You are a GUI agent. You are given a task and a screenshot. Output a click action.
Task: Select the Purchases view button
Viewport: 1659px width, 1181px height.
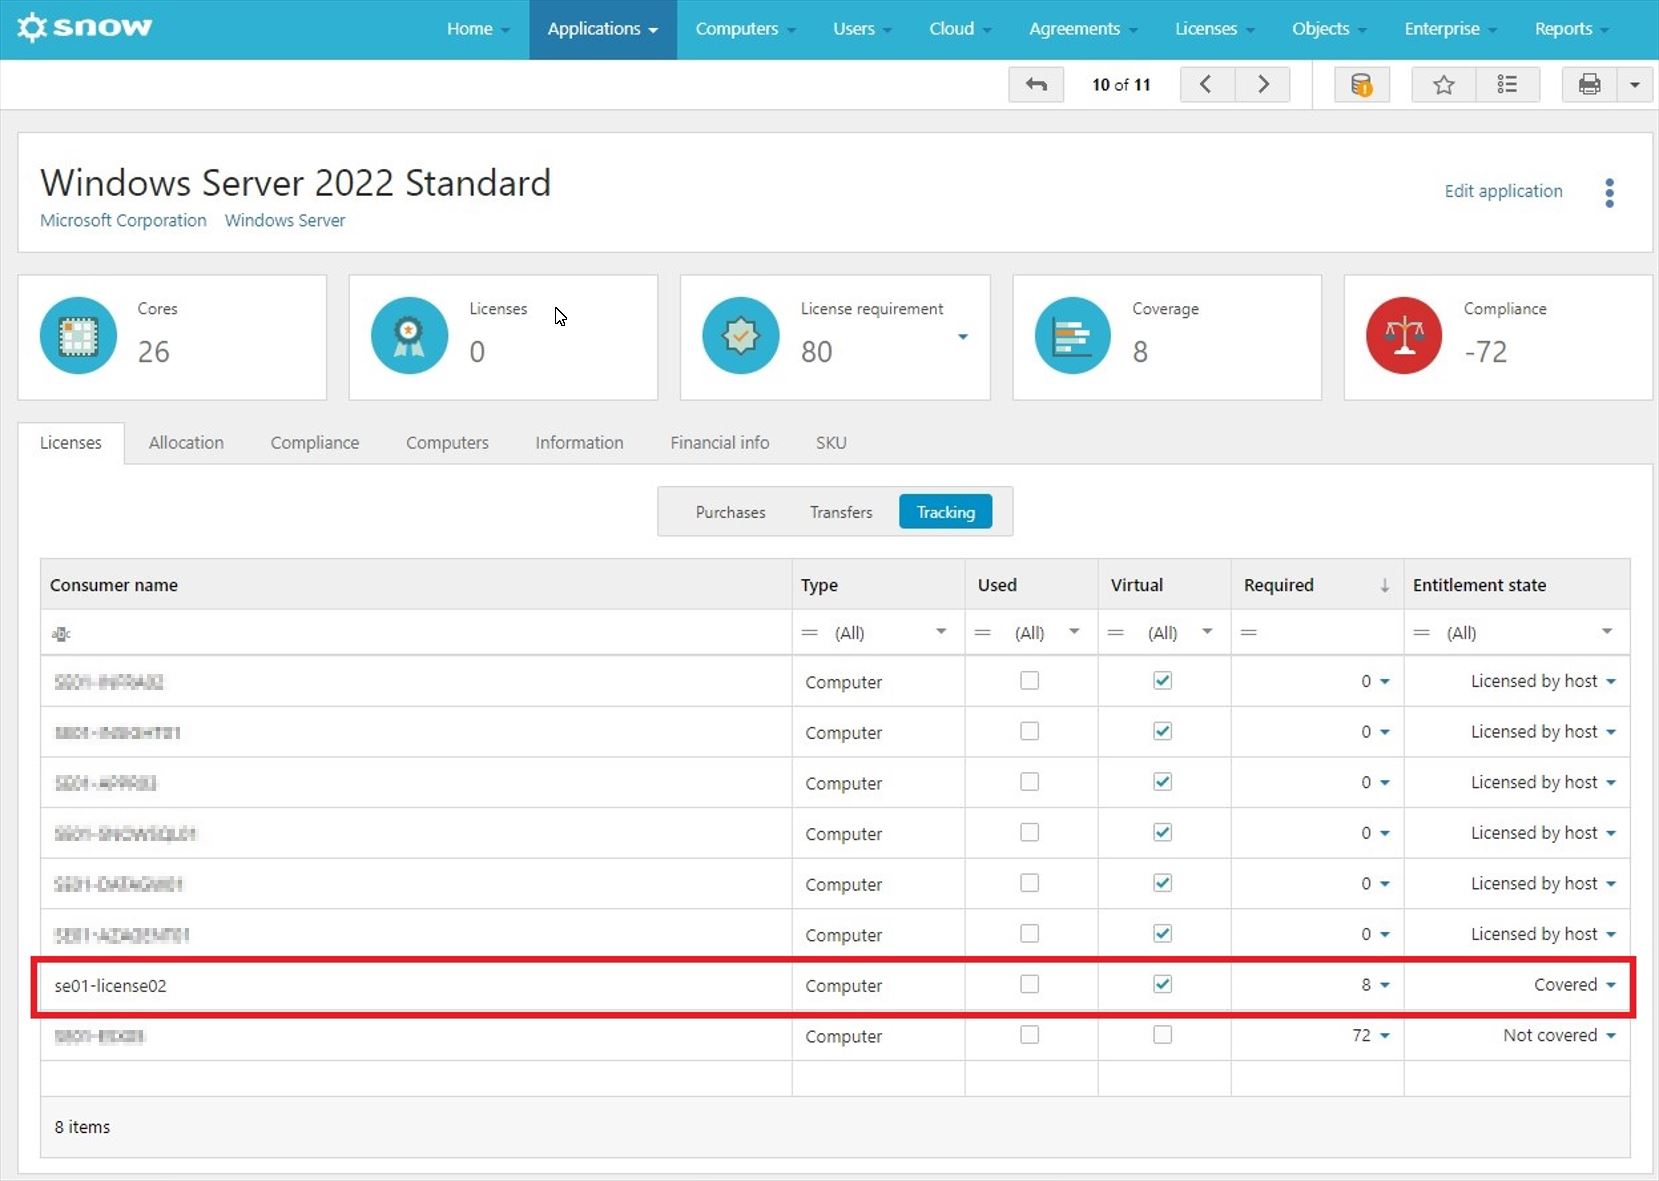730,512
